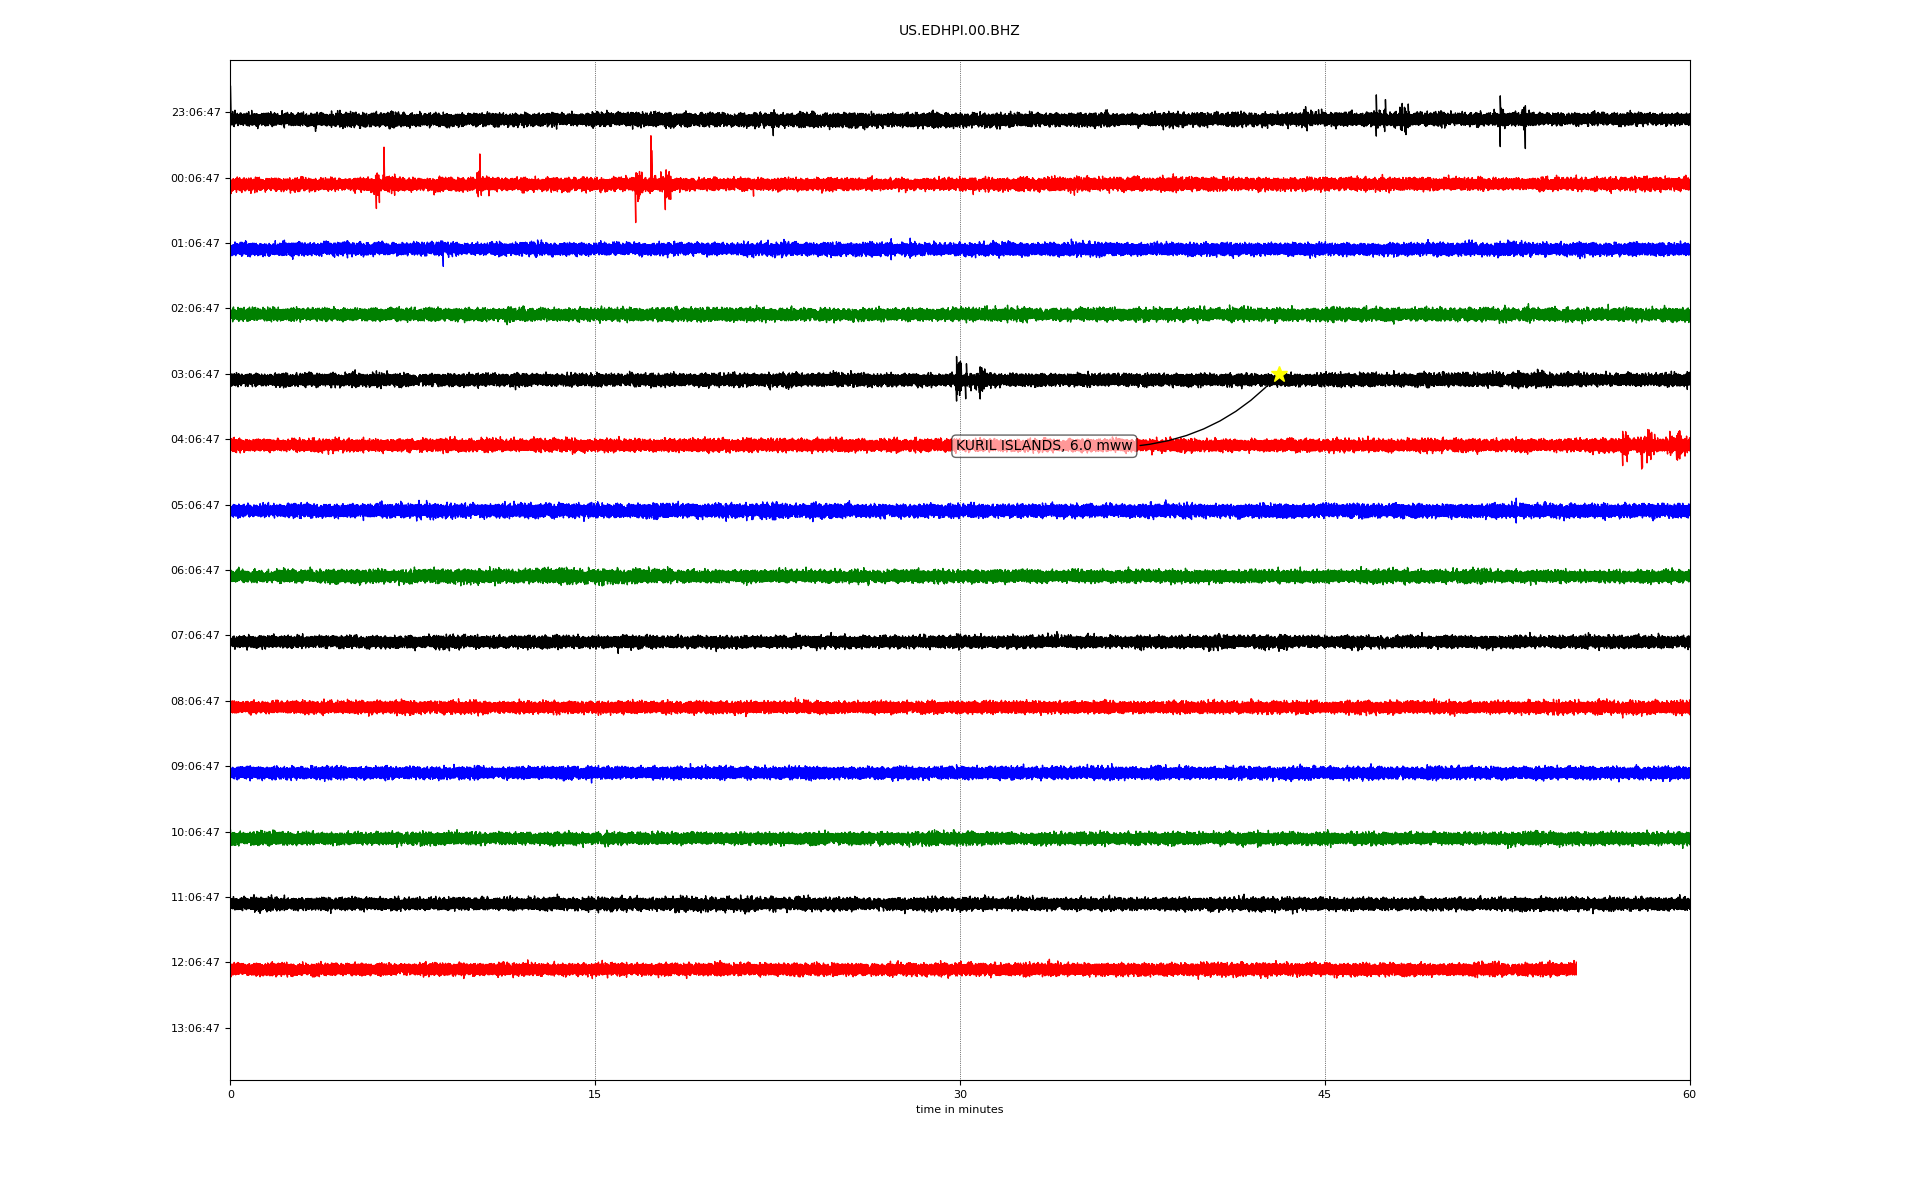Click the 09:06:47 time label
Screen dimensions: 1920x1200
click(196, 767)
